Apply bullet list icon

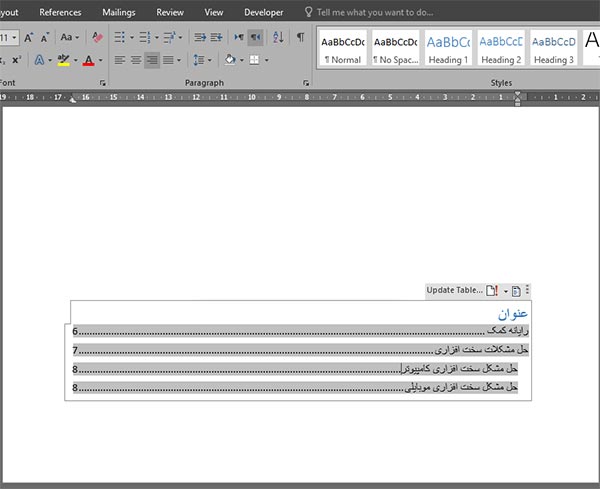point(119,37)
